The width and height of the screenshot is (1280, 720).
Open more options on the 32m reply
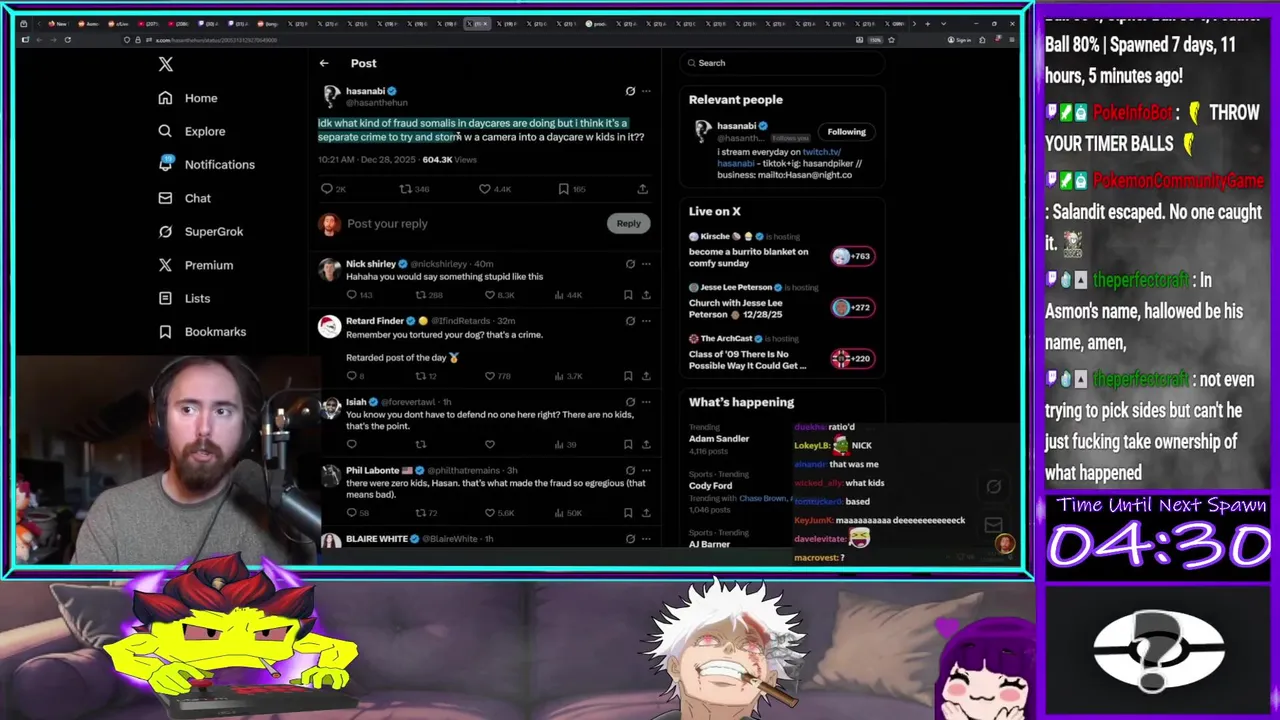click(x=646, y=321)
